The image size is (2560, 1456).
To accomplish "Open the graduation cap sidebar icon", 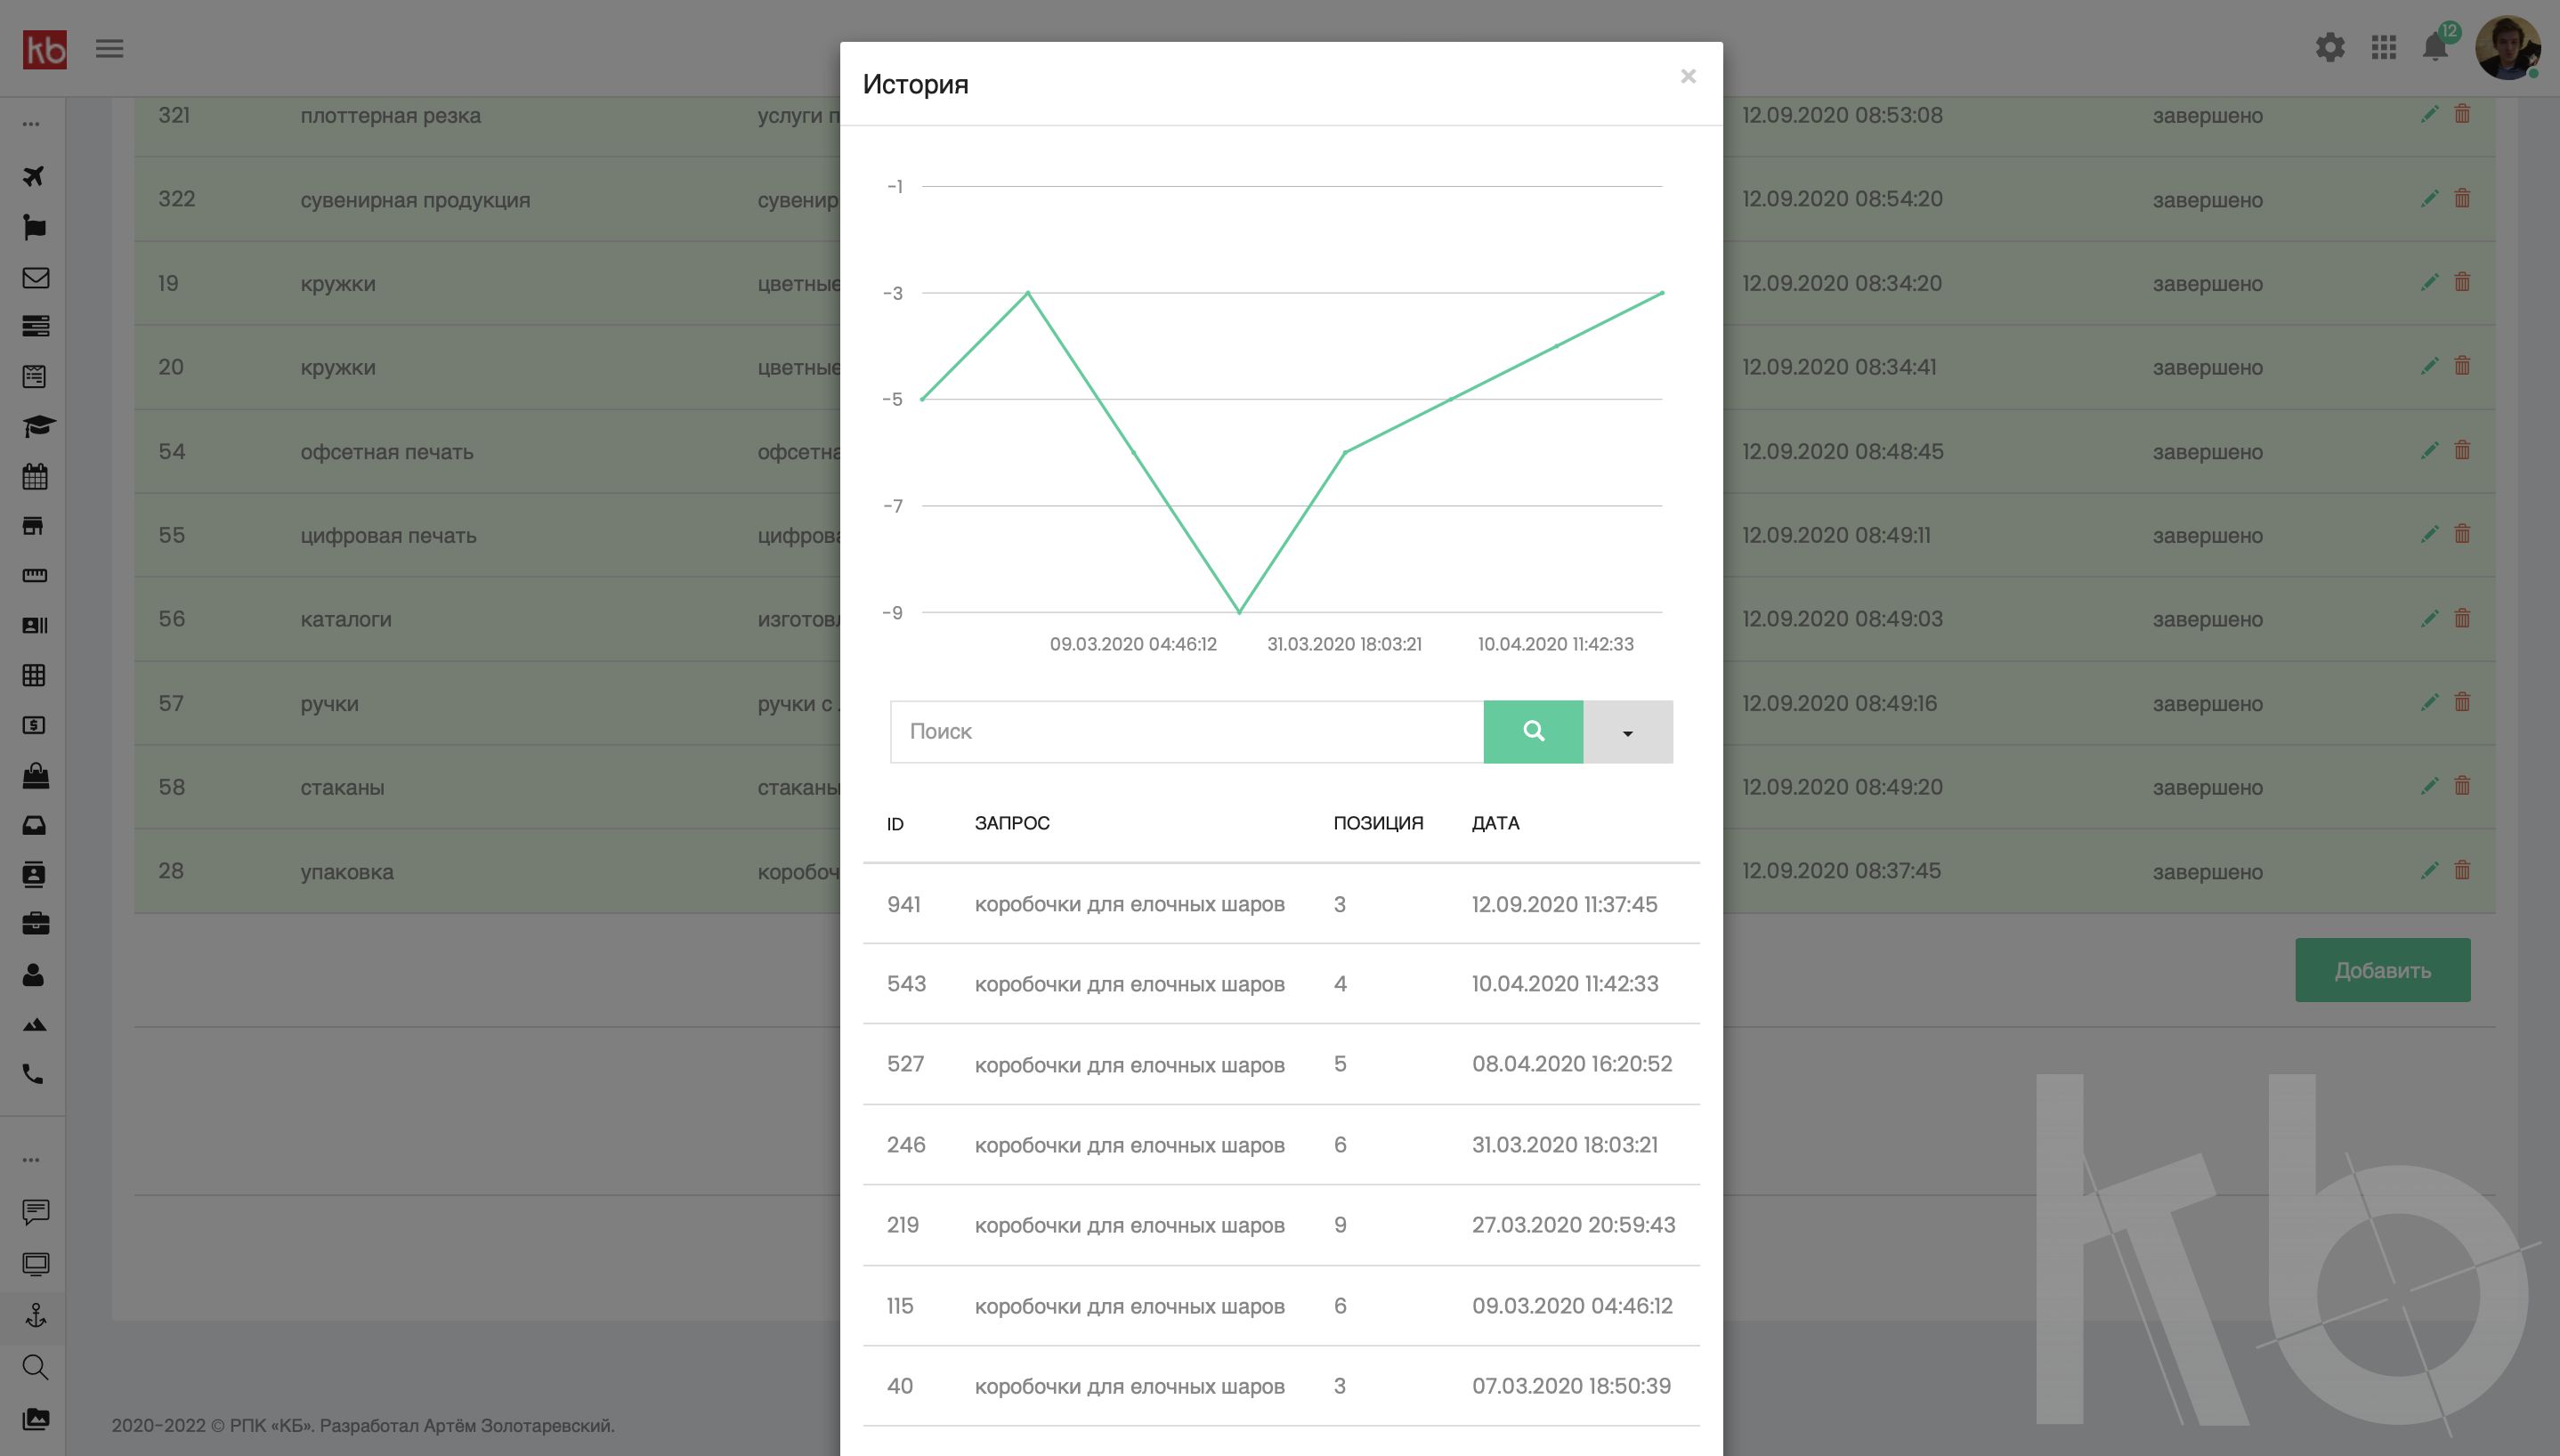I will pos(38,426).
